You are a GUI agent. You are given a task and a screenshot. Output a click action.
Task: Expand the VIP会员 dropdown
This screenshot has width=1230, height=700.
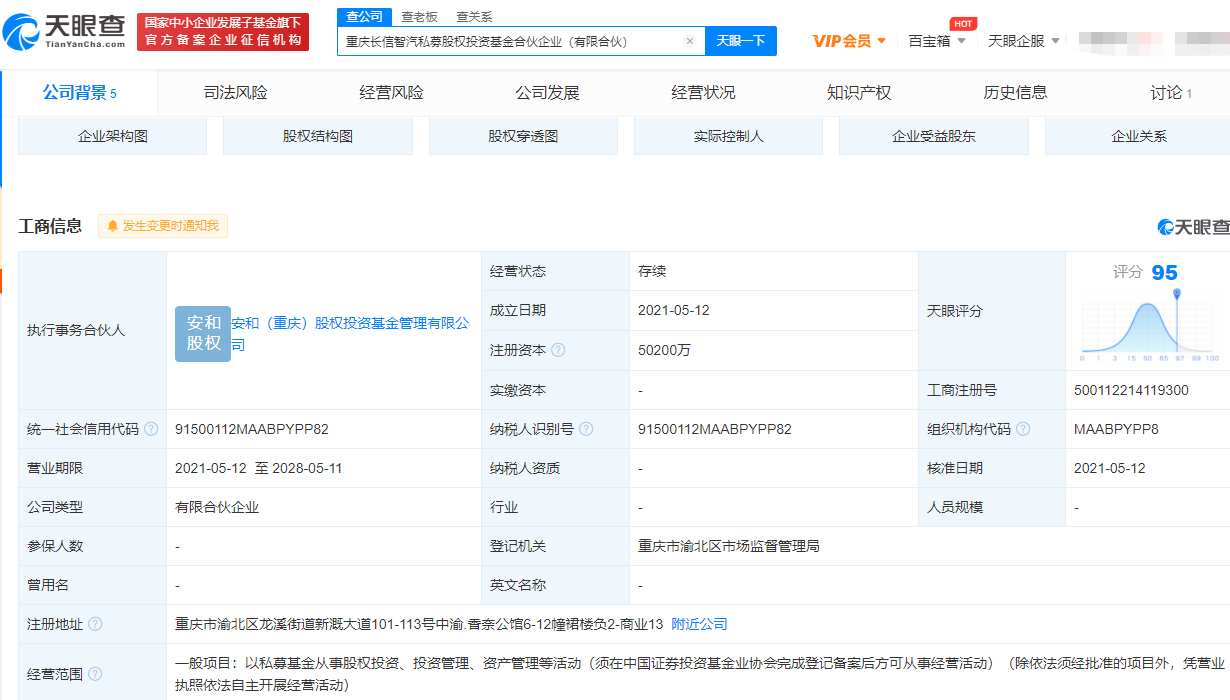click(x=849, y=41)
